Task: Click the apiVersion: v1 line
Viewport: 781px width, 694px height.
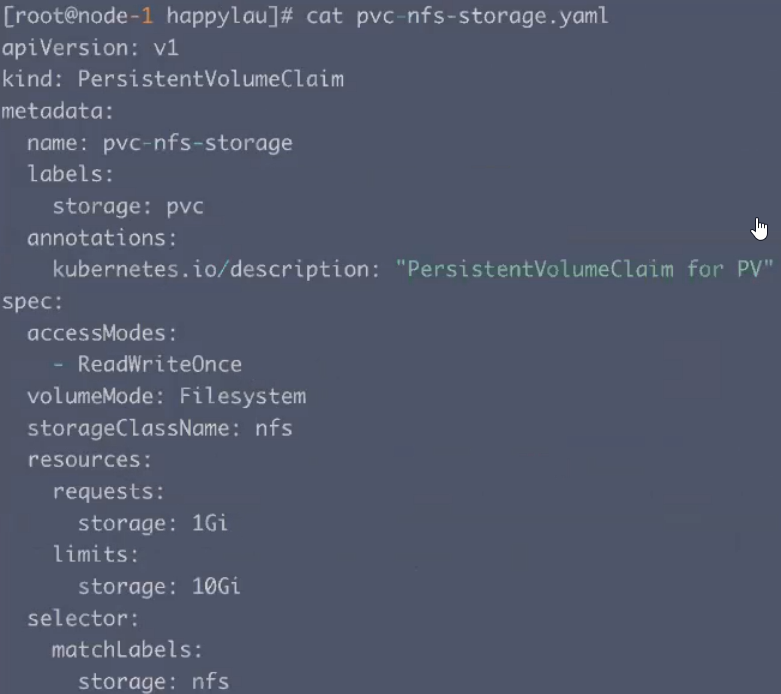Action: pyautogui.click(x=90, y=48)
